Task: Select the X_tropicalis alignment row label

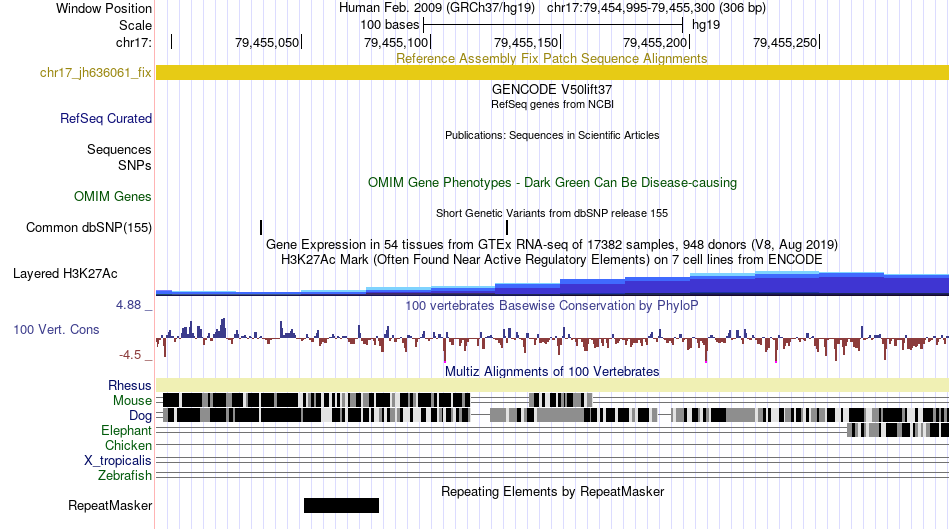Action: [x=118, y=461]
